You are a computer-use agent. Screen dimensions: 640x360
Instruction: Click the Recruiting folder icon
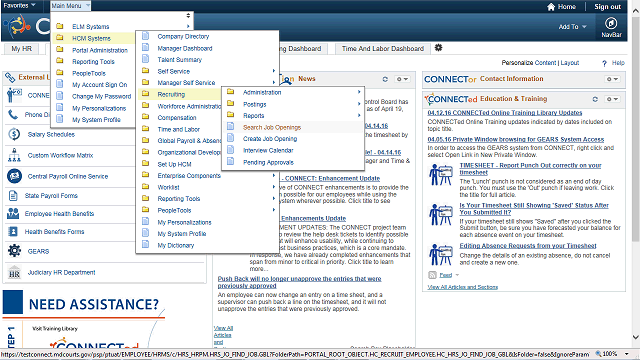pyautogui.click(x=145, y=94)
